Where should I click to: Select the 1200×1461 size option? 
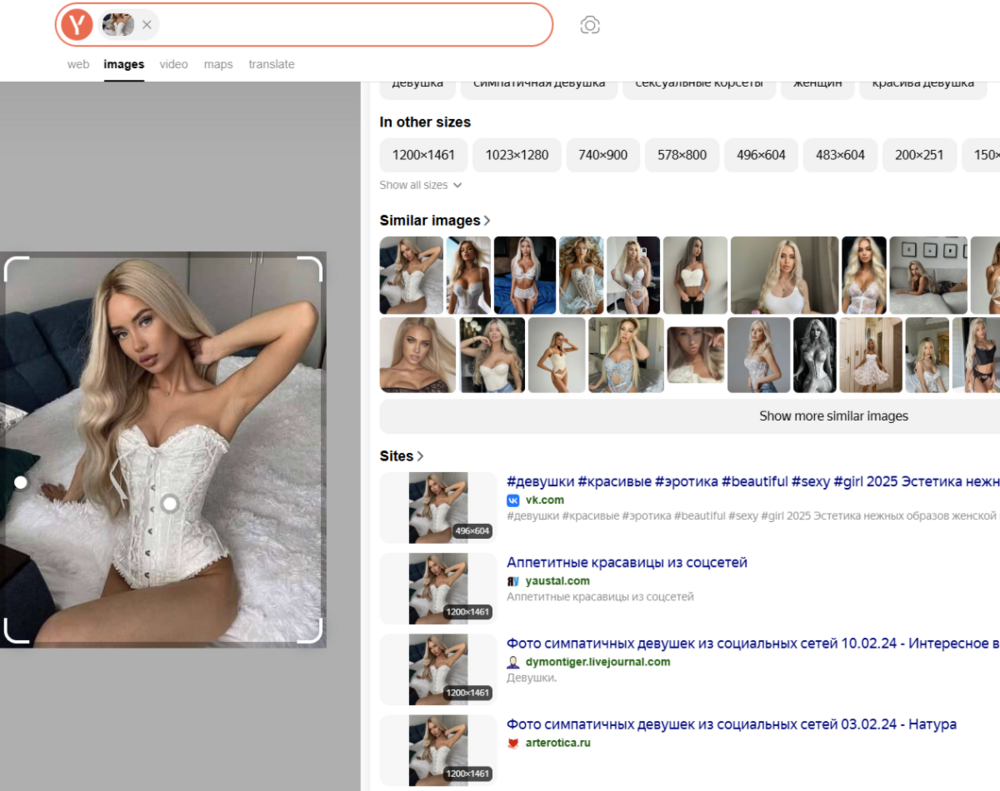tap(423, 155)
